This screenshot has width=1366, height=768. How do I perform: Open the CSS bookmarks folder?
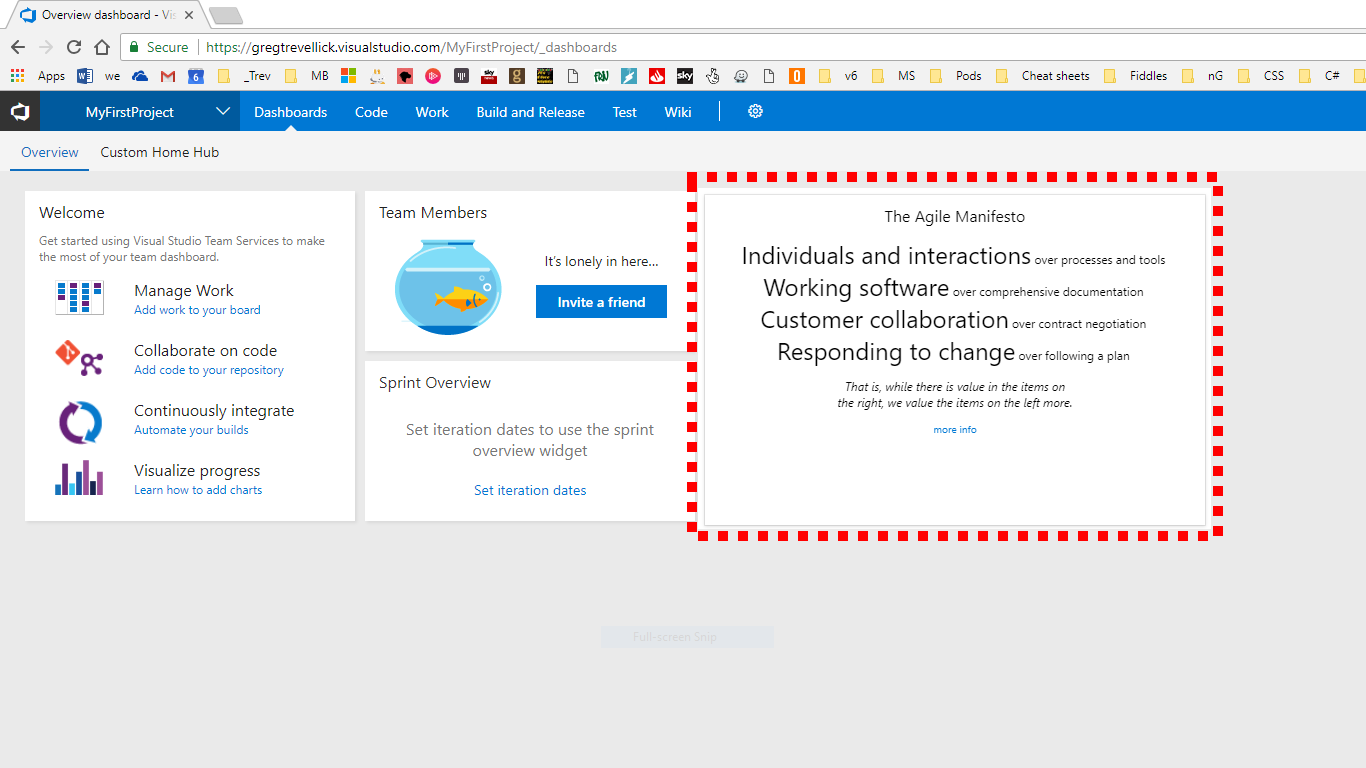[1260, 75]
